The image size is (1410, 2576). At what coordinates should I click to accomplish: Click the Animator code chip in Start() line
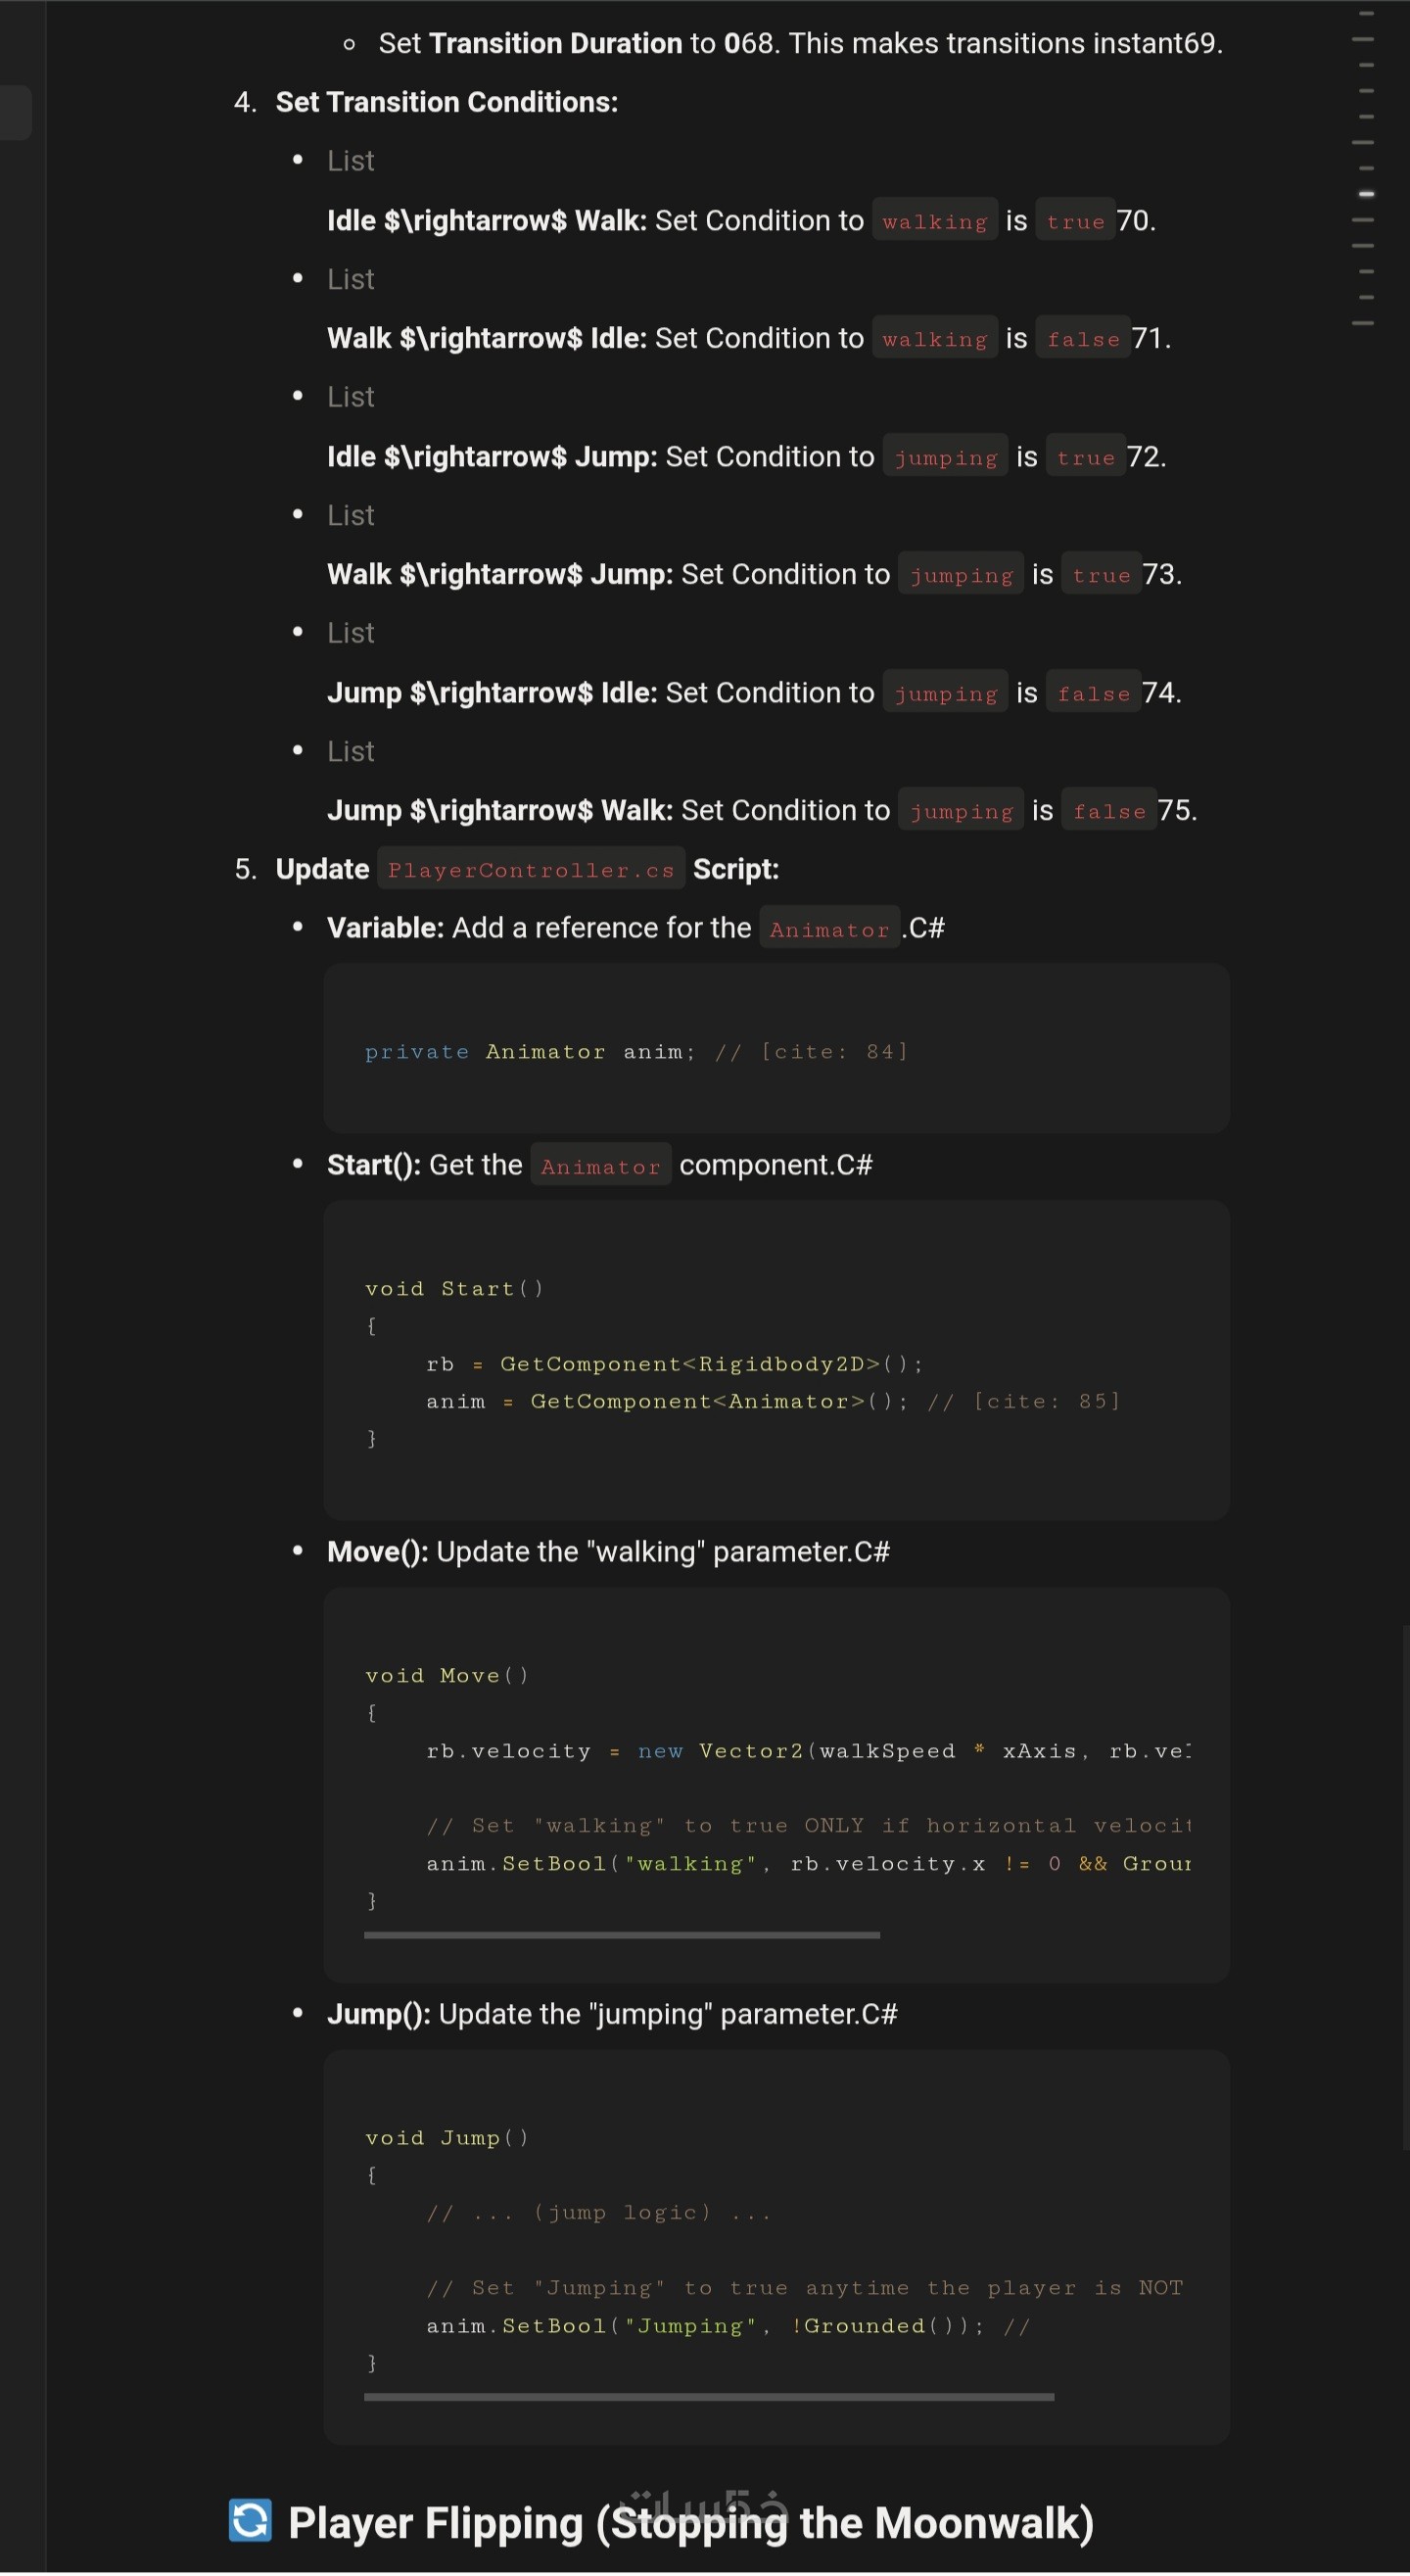[600, 1166]
